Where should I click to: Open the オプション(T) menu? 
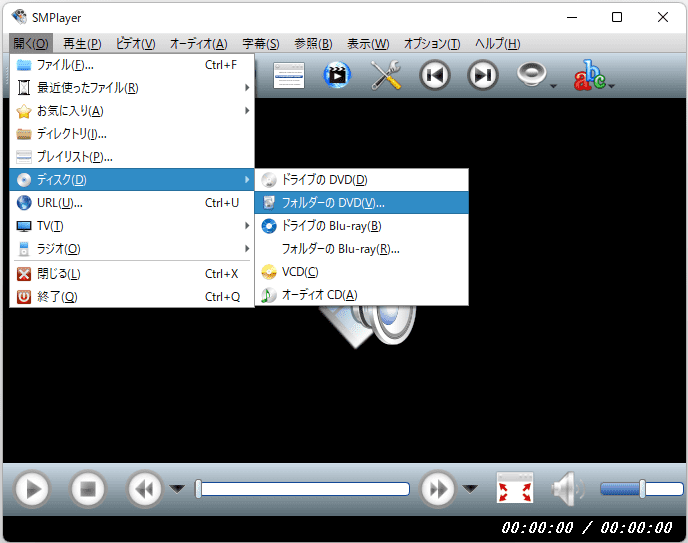[x=432, y=44]
